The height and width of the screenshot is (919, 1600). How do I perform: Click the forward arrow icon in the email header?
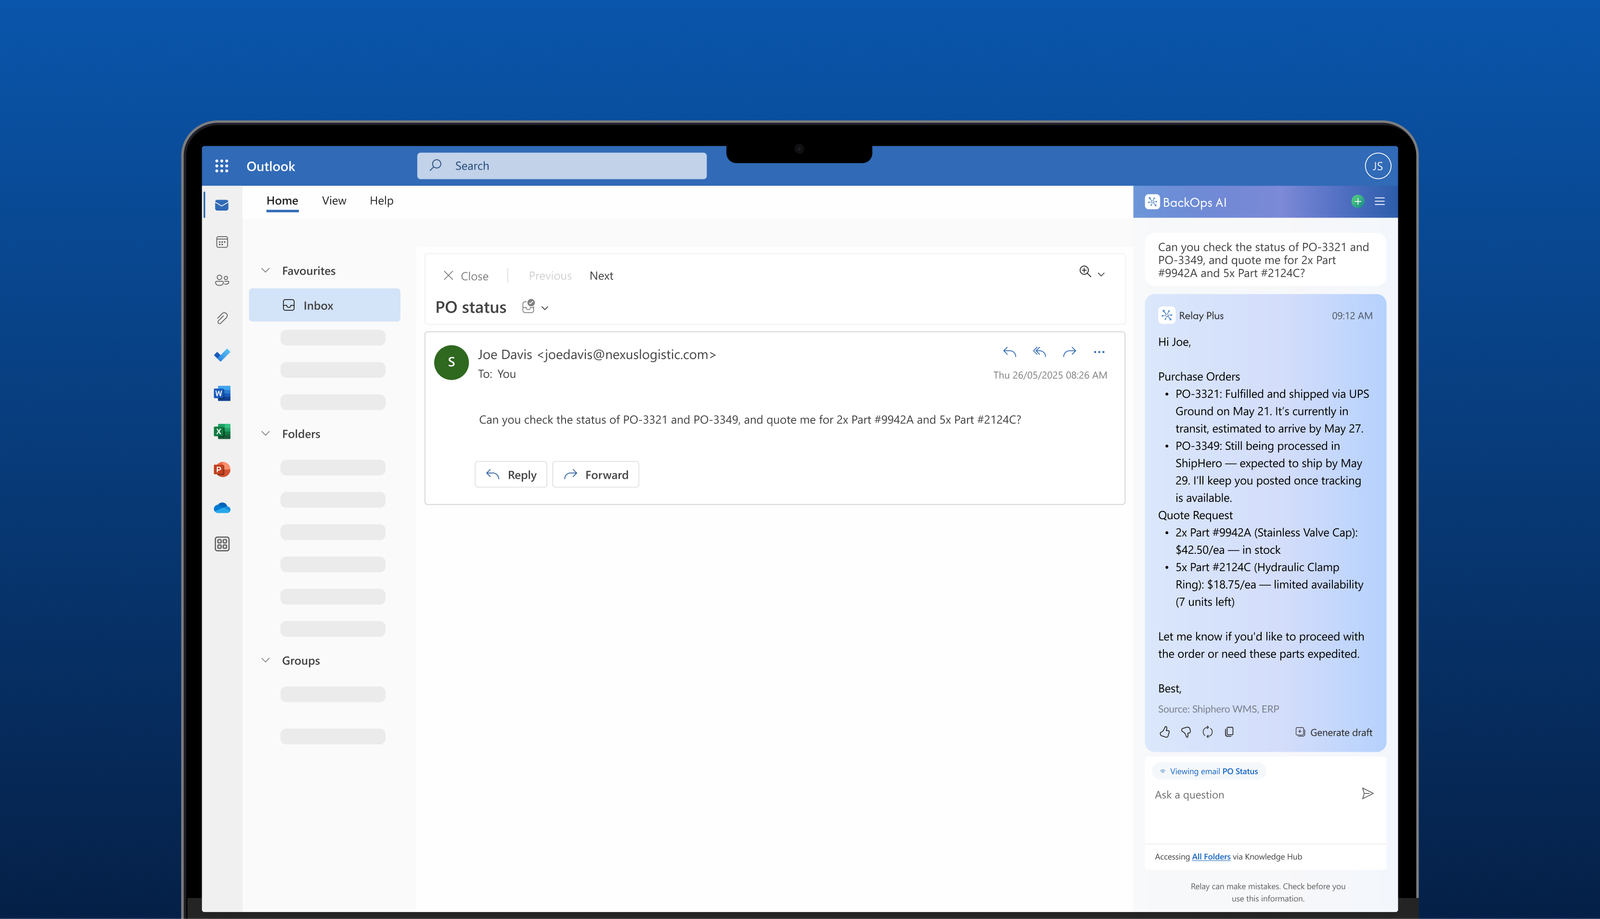[1069, 352]
